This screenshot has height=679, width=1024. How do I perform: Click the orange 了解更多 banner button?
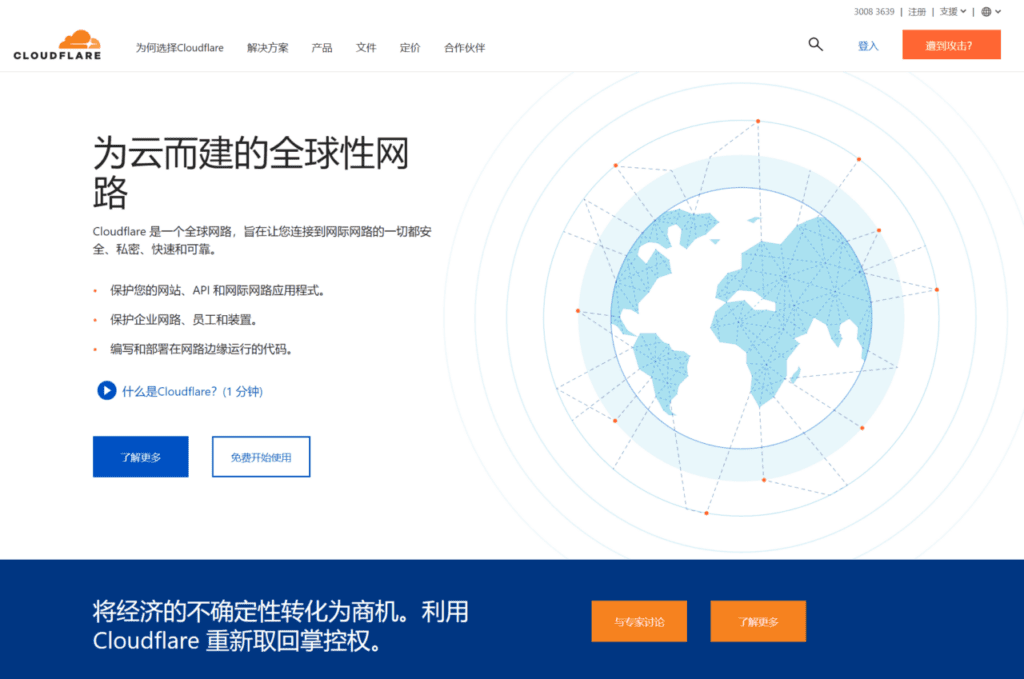point(758,621)
